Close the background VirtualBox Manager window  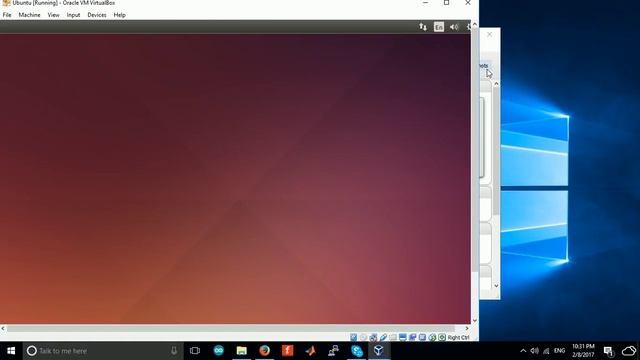489,35
